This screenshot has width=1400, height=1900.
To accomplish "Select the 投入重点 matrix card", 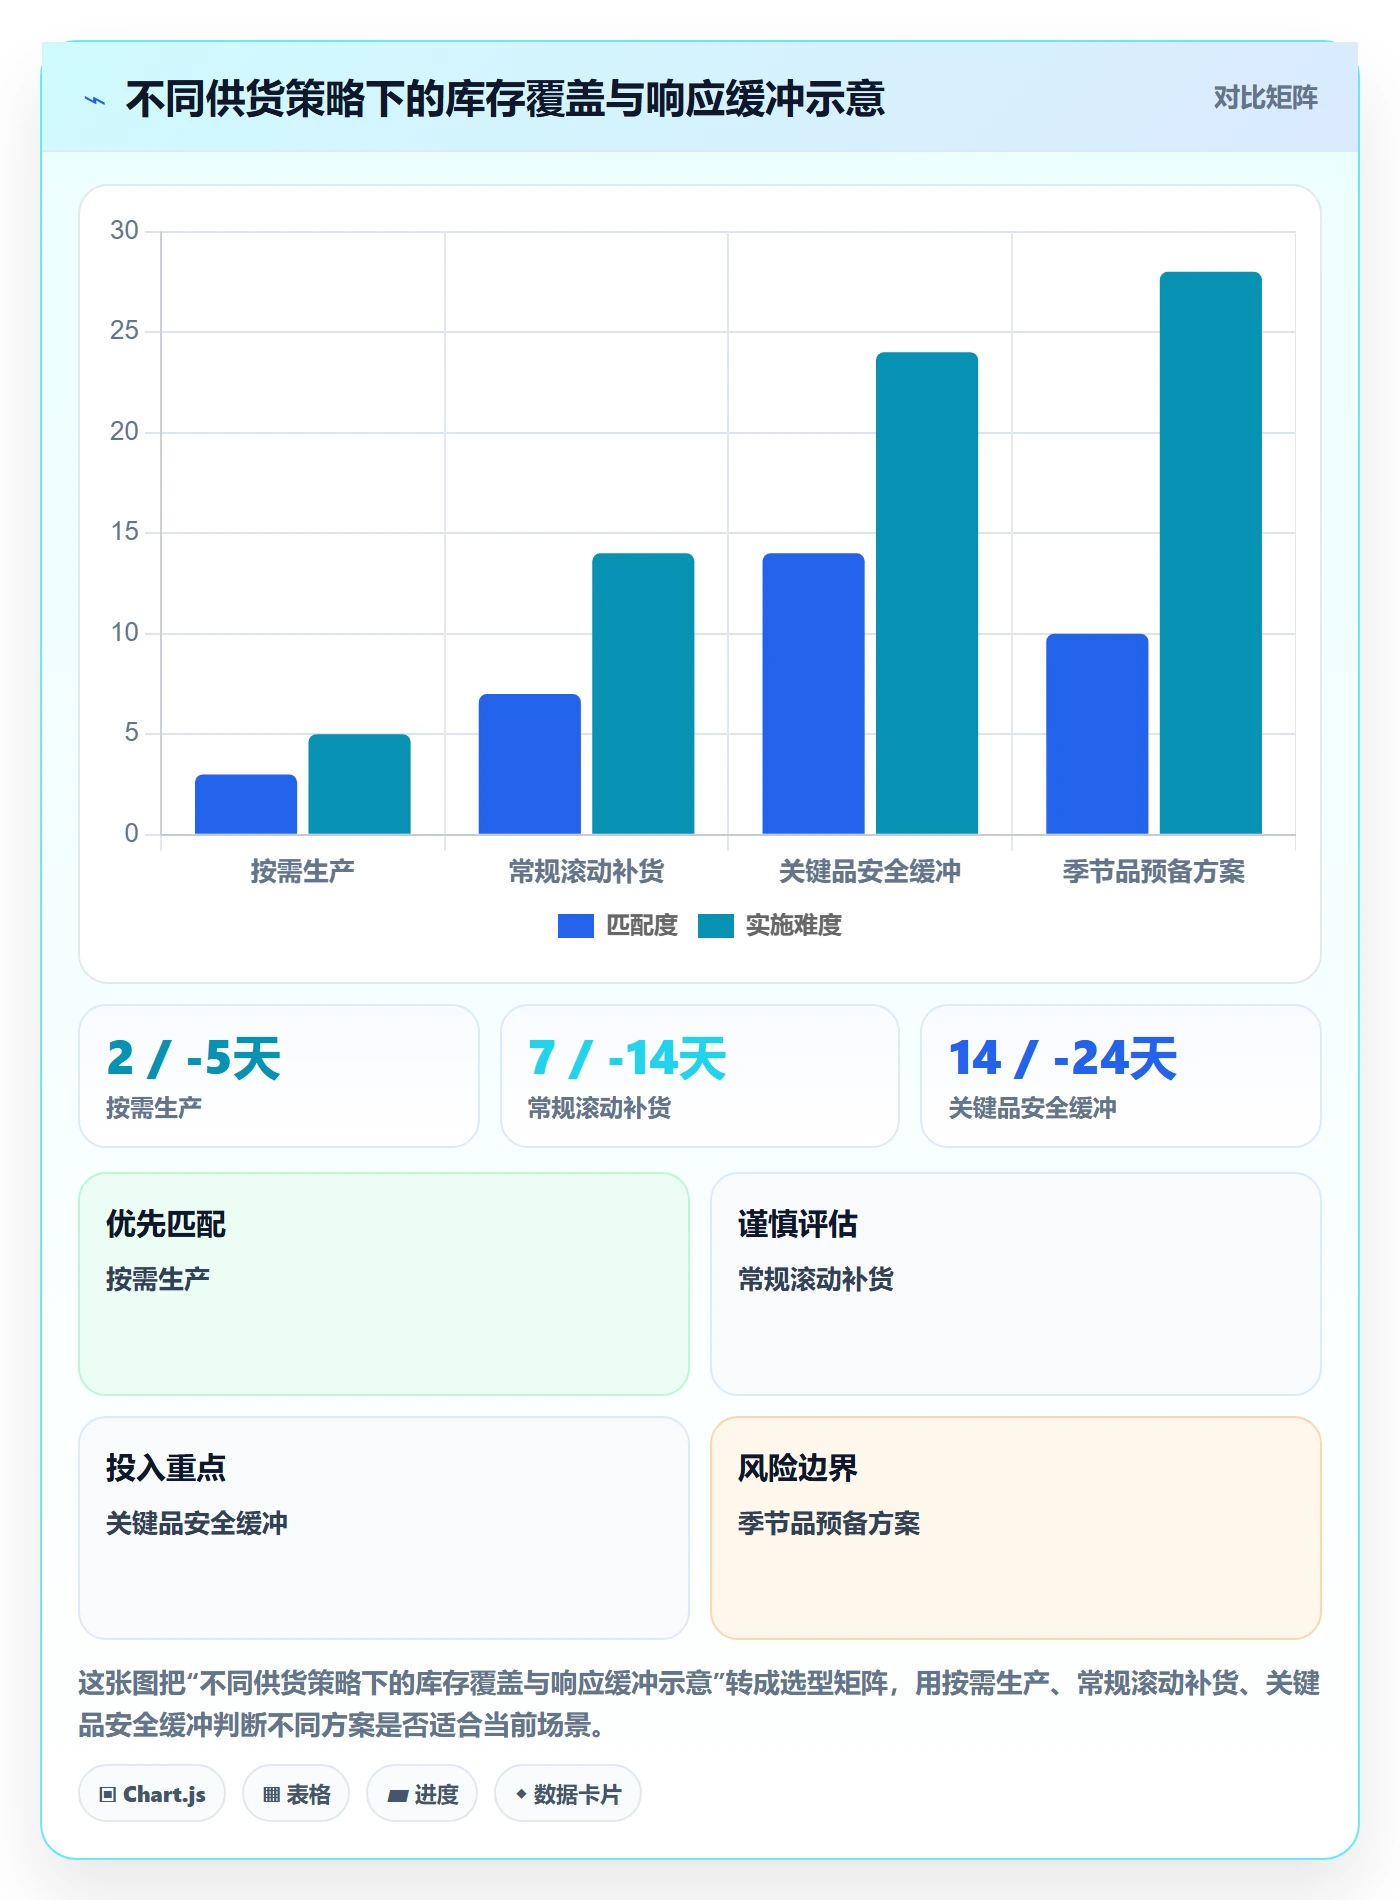I will click(x=384, y=1528).
